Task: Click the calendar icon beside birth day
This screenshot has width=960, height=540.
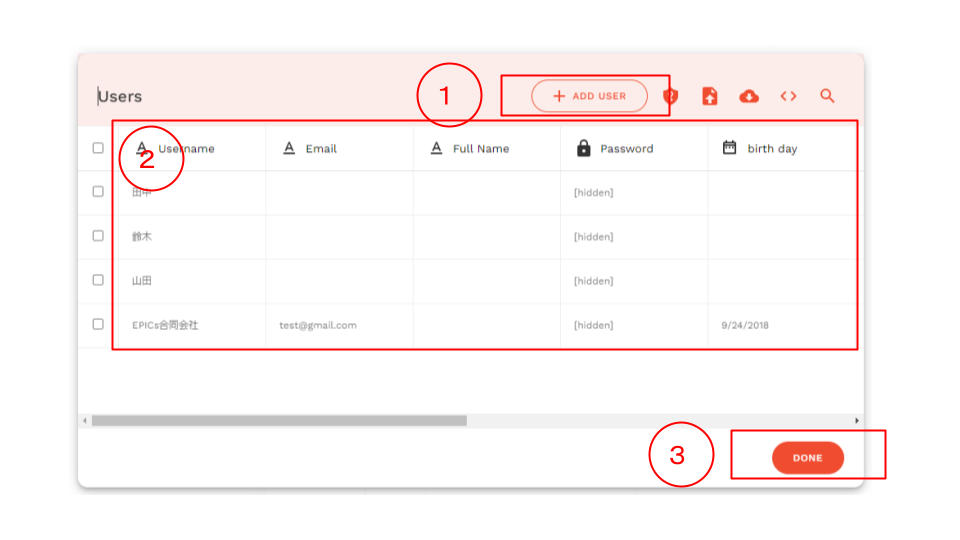Action: point(729,147)
